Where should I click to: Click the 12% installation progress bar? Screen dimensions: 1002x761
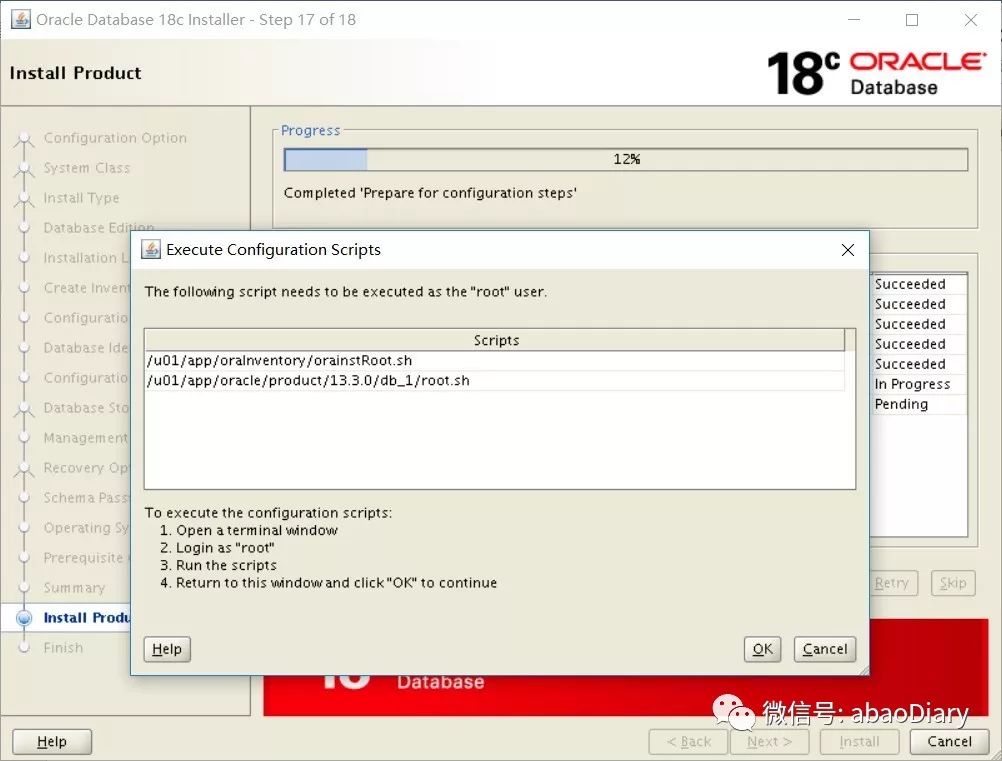click(x=626, y=159)
